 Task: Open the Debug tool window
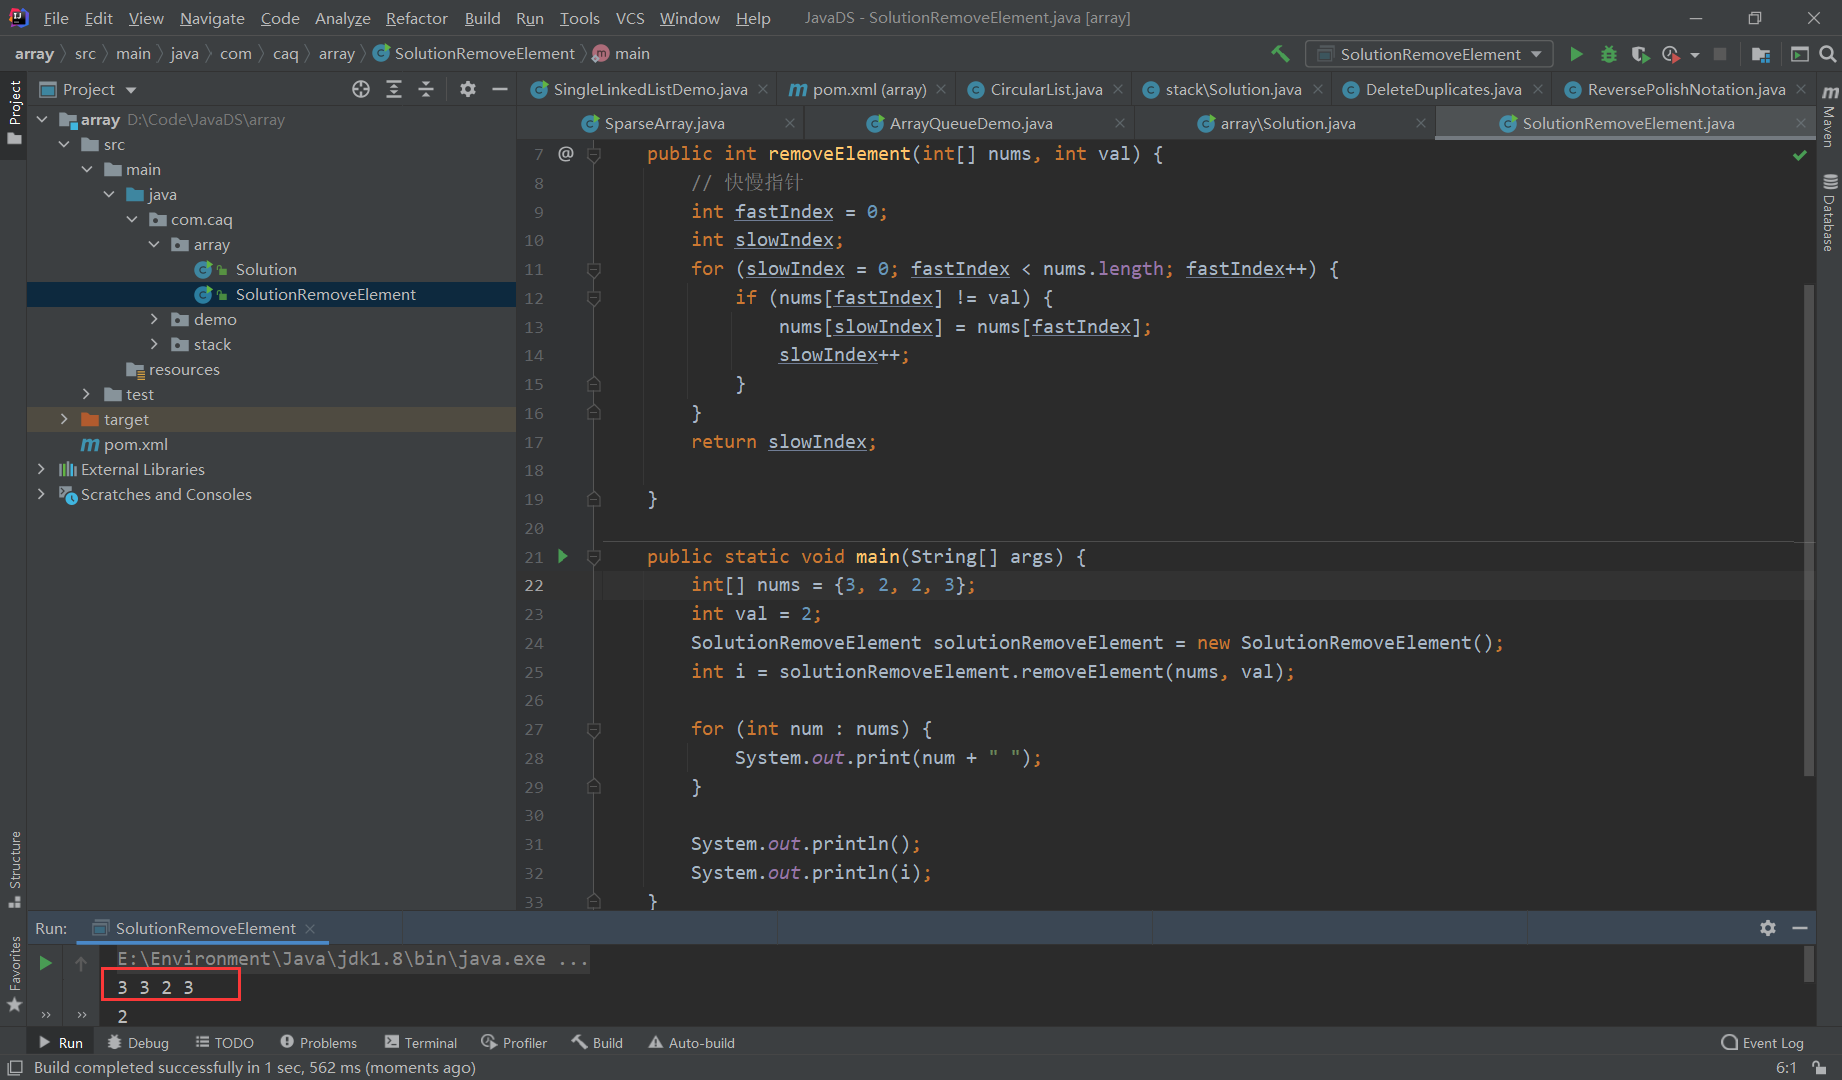point(138,1042)
